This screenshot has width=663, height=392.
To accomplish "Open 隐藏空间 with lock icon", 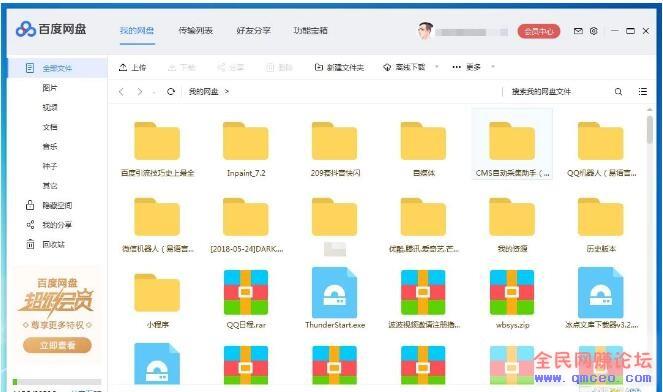I will tap(49, 205).
